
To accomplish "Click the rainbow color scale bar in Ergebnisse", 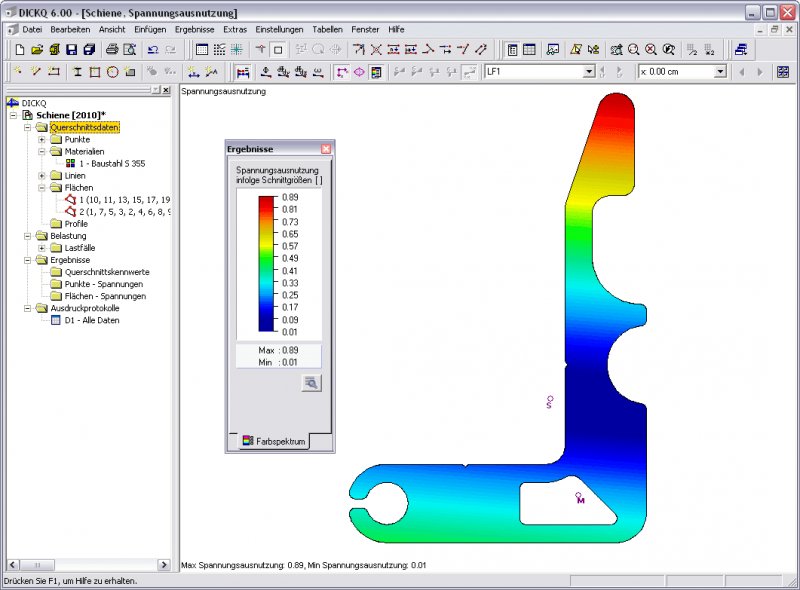I will 266,264.
